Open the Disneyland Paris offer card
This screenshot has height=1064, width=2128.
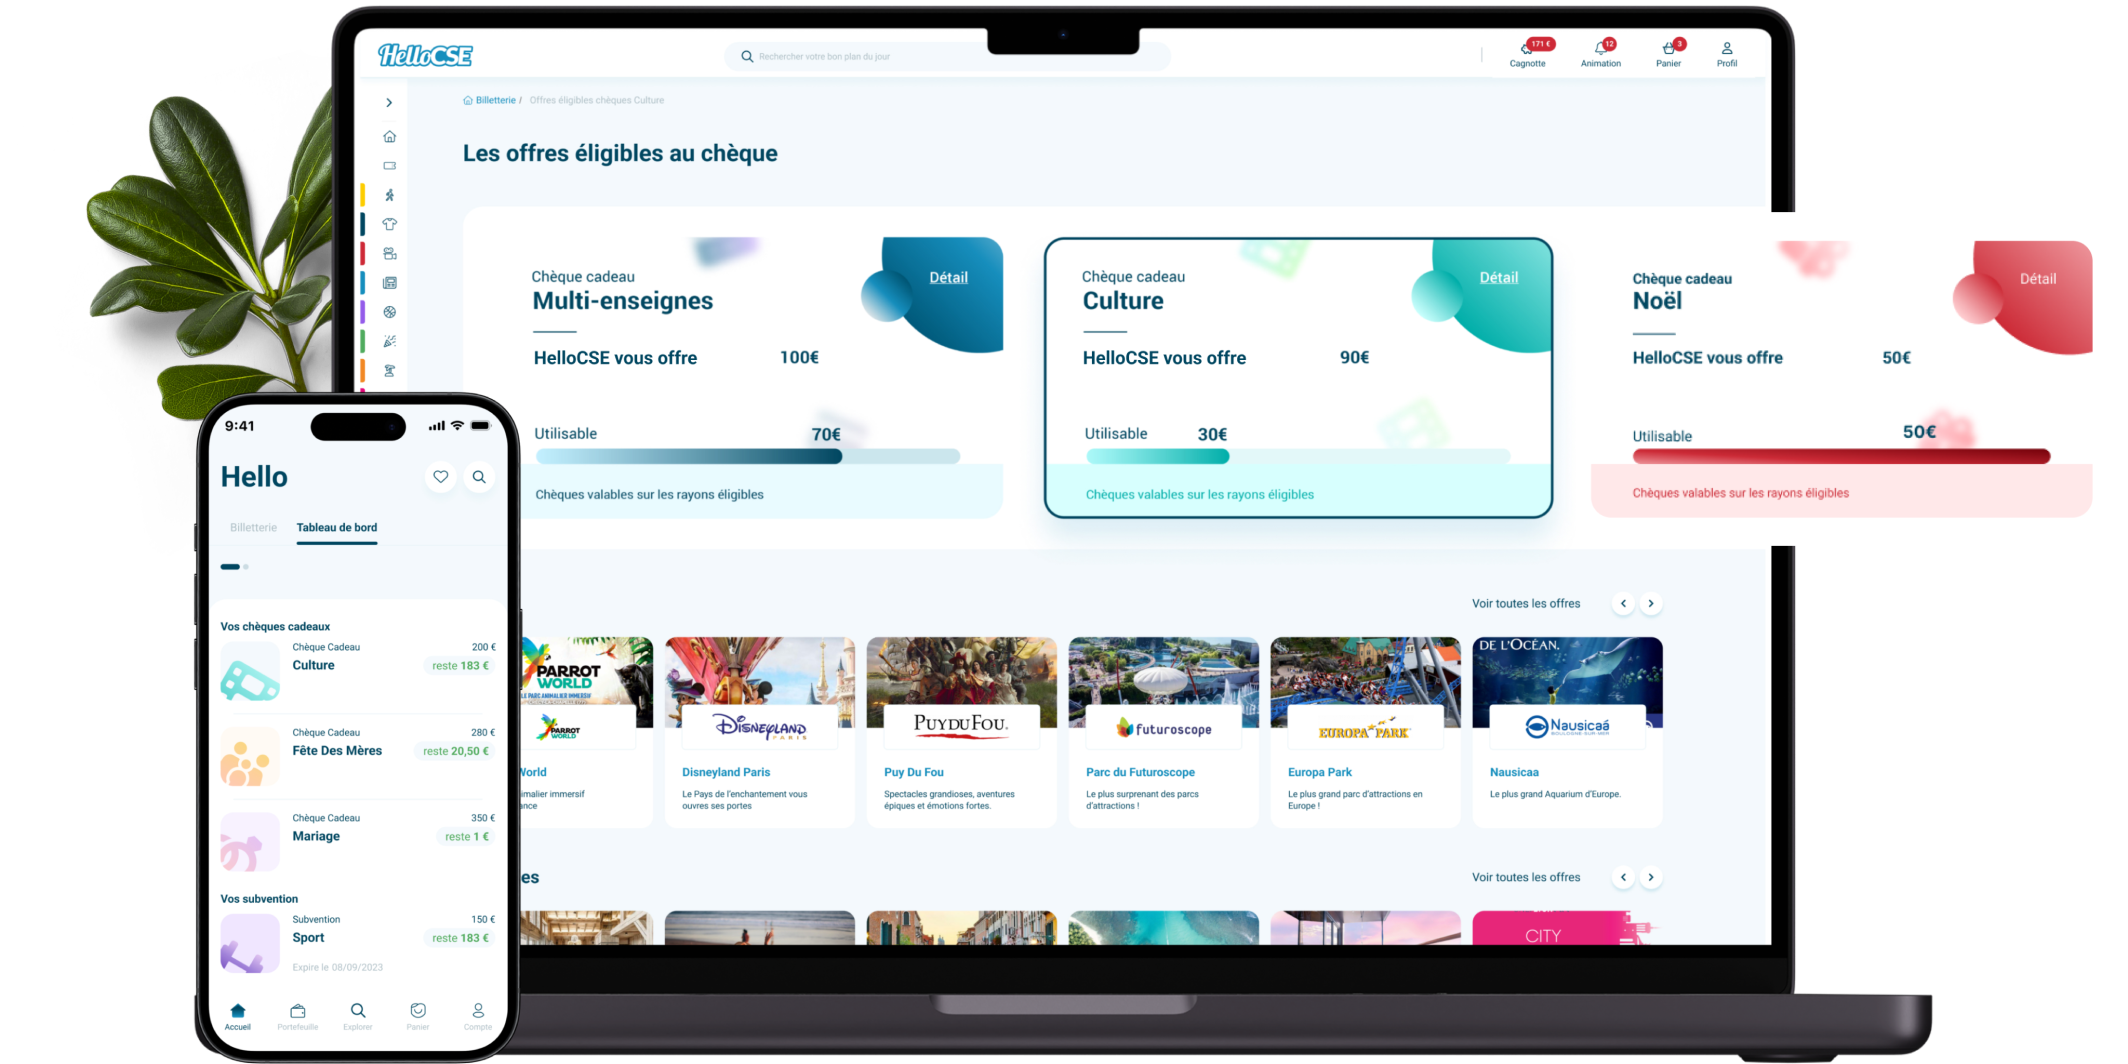(759, 731)
